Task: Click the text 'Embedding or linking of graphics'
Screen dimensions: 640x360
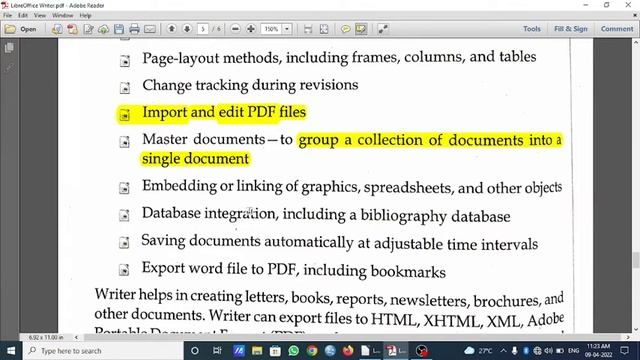Action: point(250,187)
